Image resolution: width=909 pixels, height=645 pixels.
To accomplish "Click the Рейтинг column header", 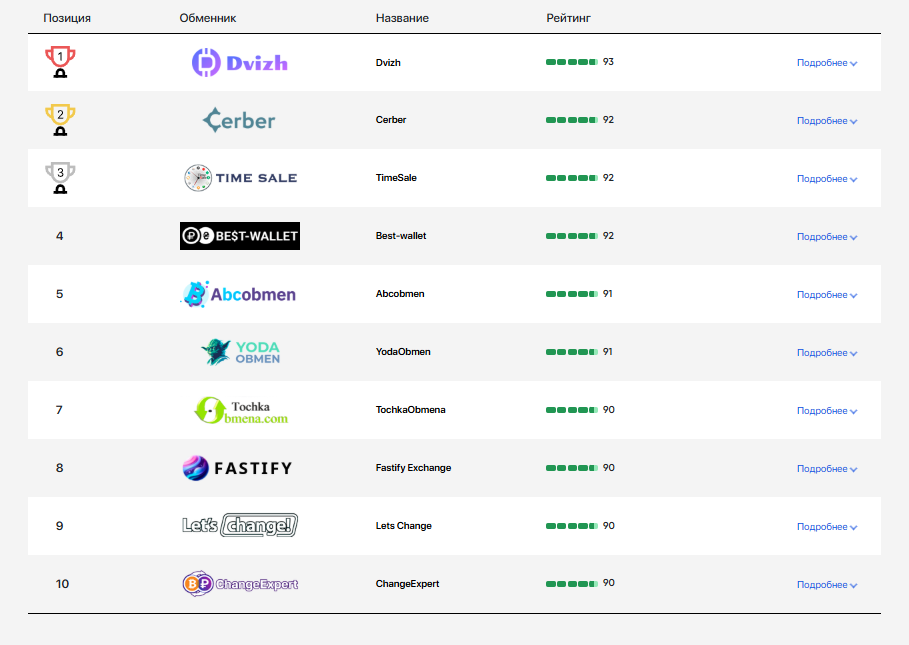I will [568, 18].
